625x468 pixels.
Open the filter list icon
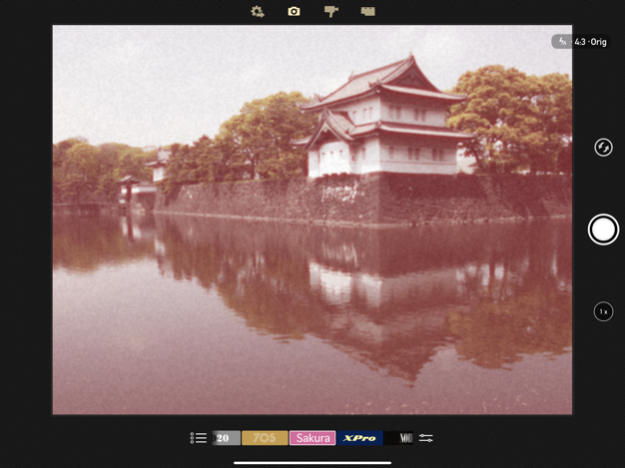point(199,438)
